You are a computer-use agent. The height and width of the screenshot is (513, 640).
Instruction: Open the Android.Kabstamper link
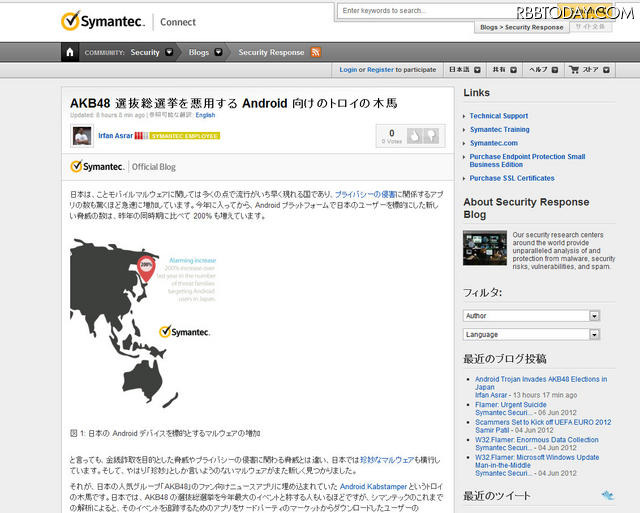373,486
